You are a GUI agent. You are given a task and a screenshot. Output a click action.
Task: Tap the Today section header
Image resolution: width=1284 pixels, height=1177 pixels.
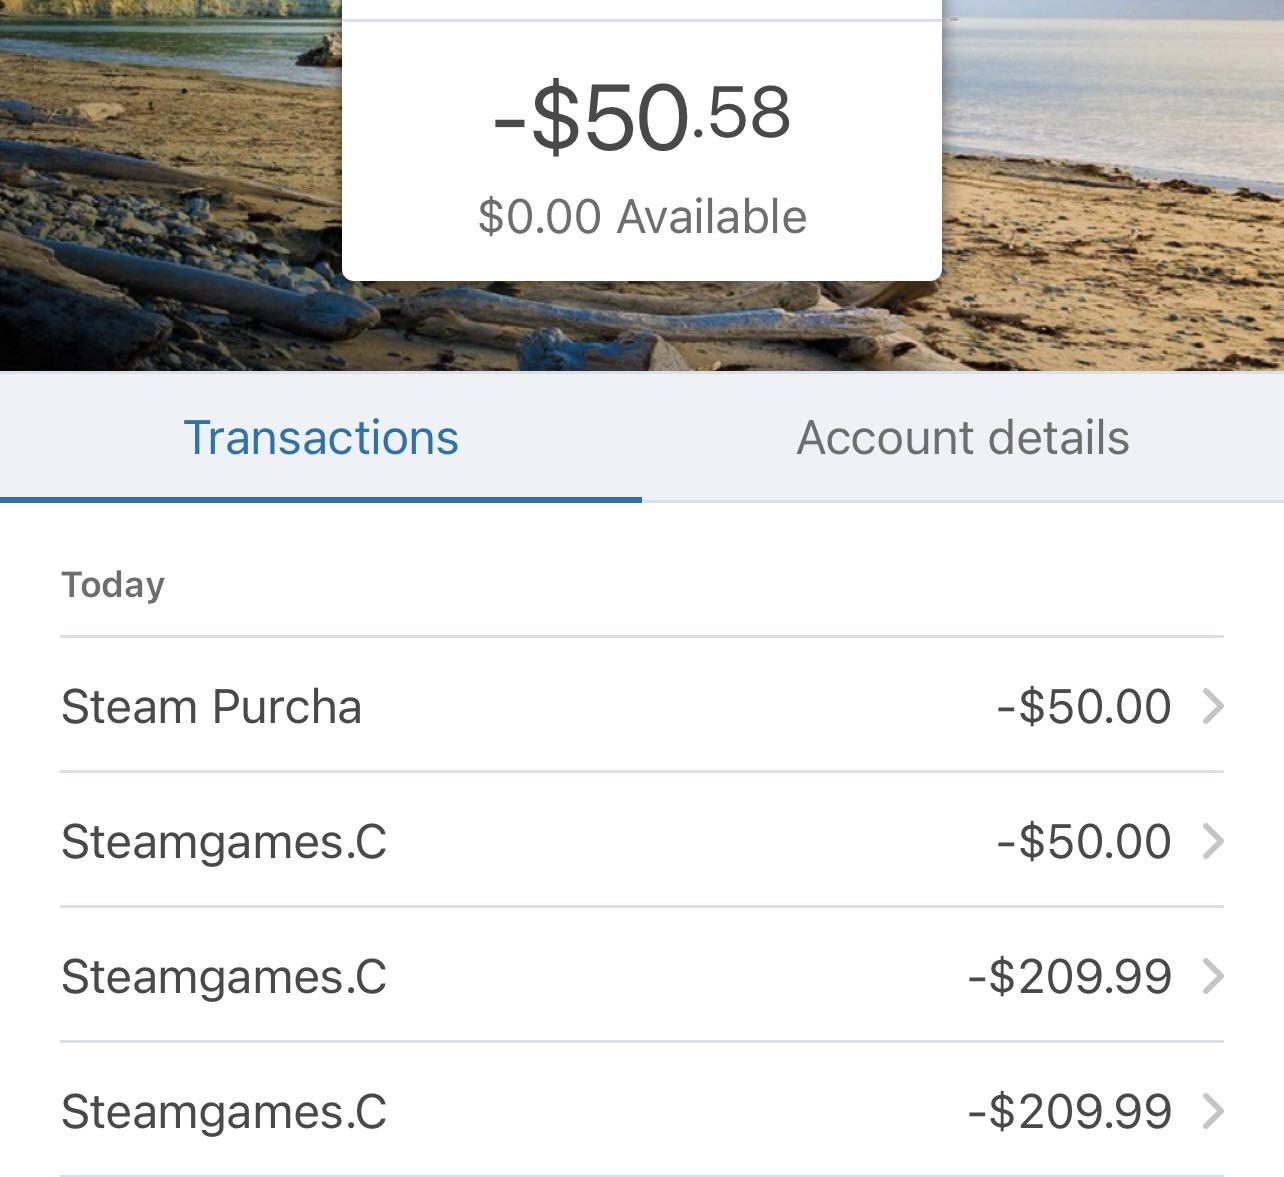click(x=113, y=585)
